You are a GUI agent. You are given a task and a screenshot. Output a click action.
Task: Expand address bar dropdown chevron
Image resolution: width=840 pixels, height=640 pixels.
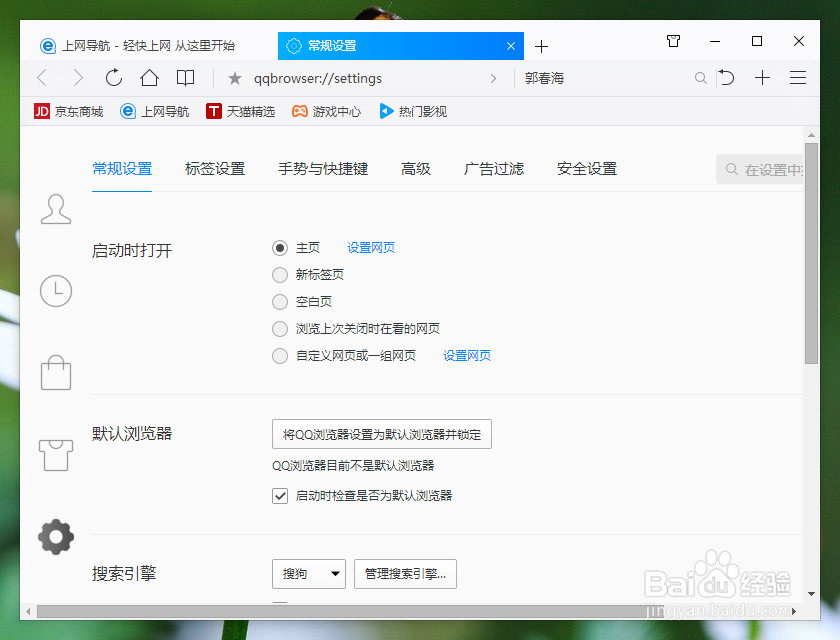(x=493, y=79)
